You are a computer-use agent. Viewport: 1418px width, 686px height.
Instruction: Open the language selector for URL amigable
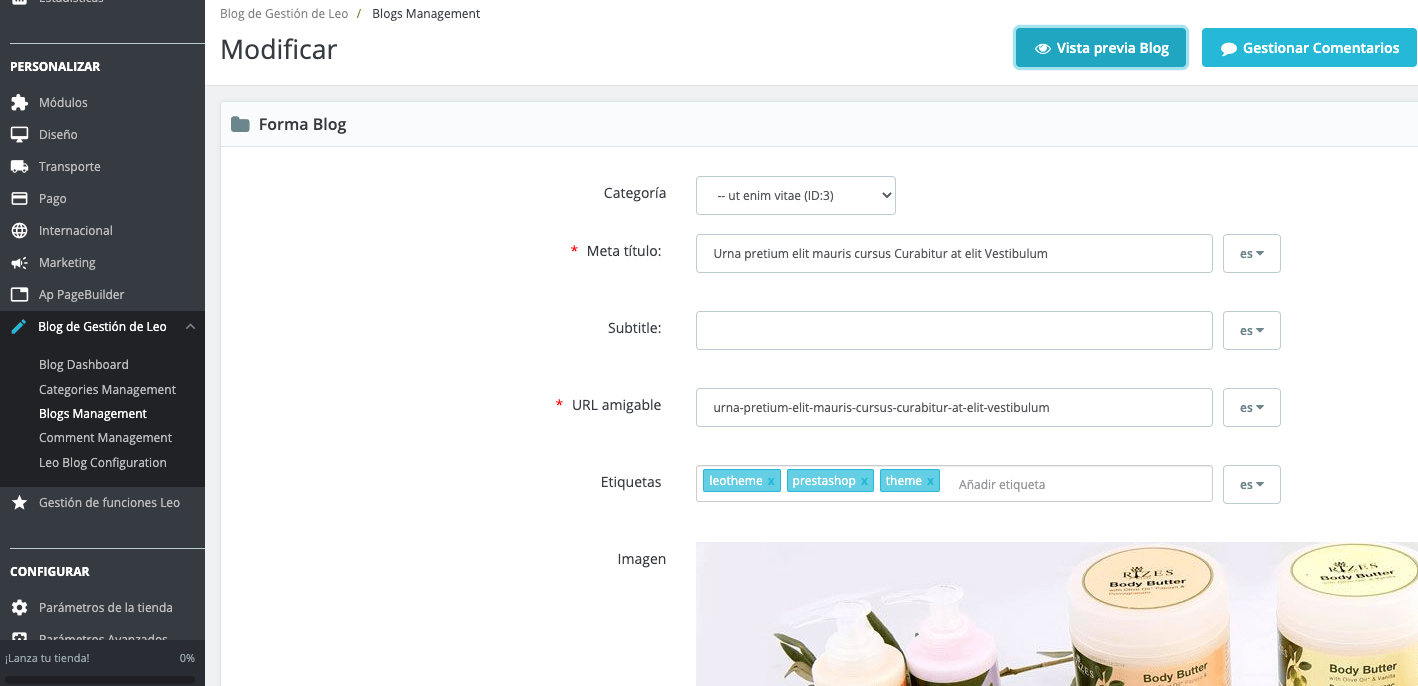click(x=1252, y=408)
